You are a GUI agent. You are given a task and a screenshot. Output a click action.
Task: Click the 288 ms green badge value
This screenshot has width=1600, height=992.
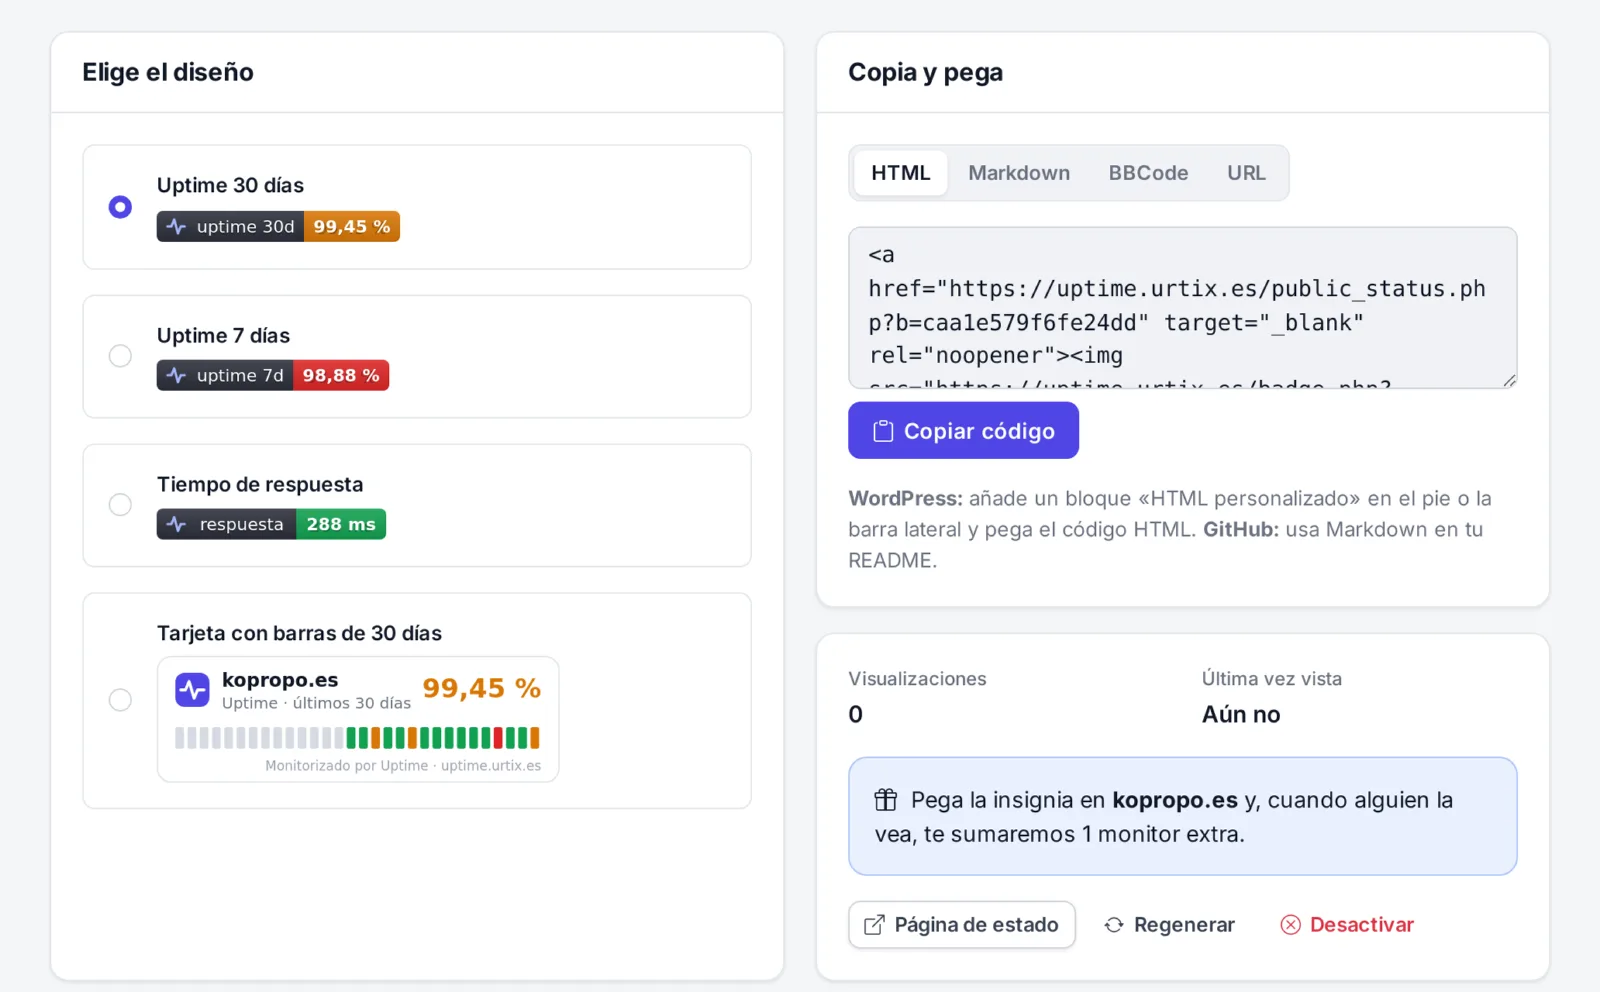click(x=341, y=524)
